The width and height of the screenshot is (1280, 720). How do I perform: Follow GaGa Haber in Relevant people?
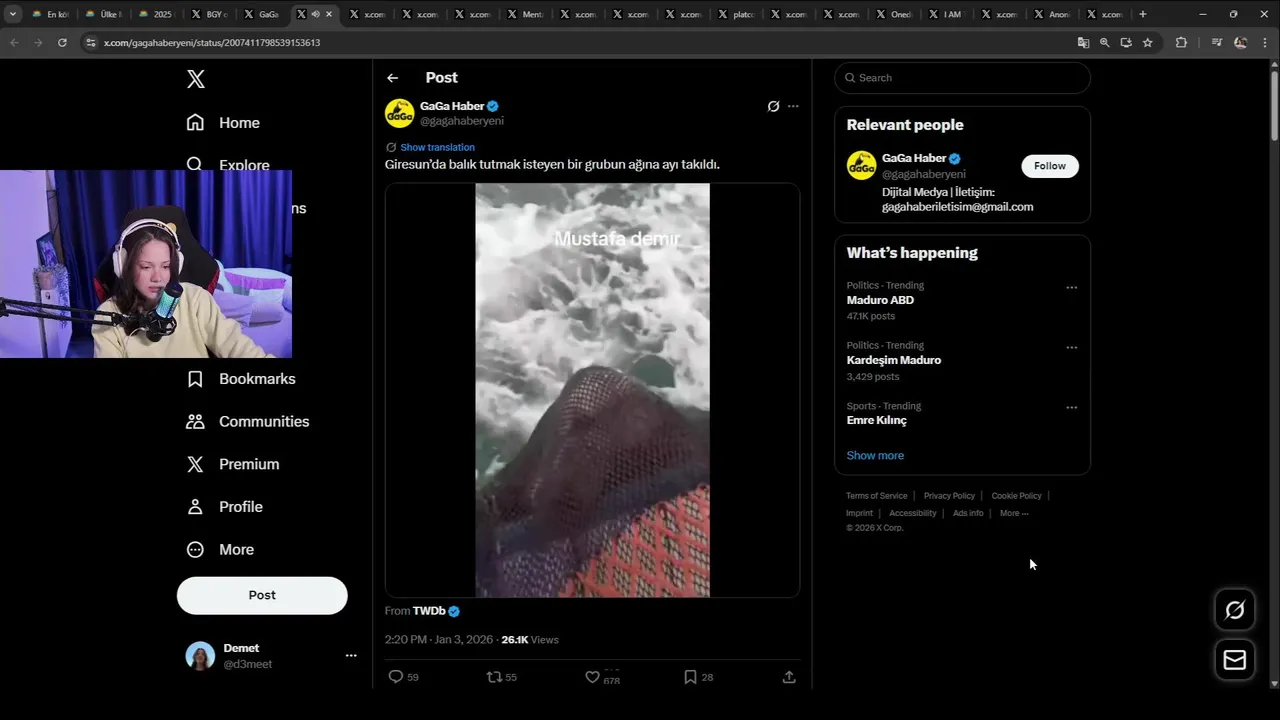[x=1049, y=166]
